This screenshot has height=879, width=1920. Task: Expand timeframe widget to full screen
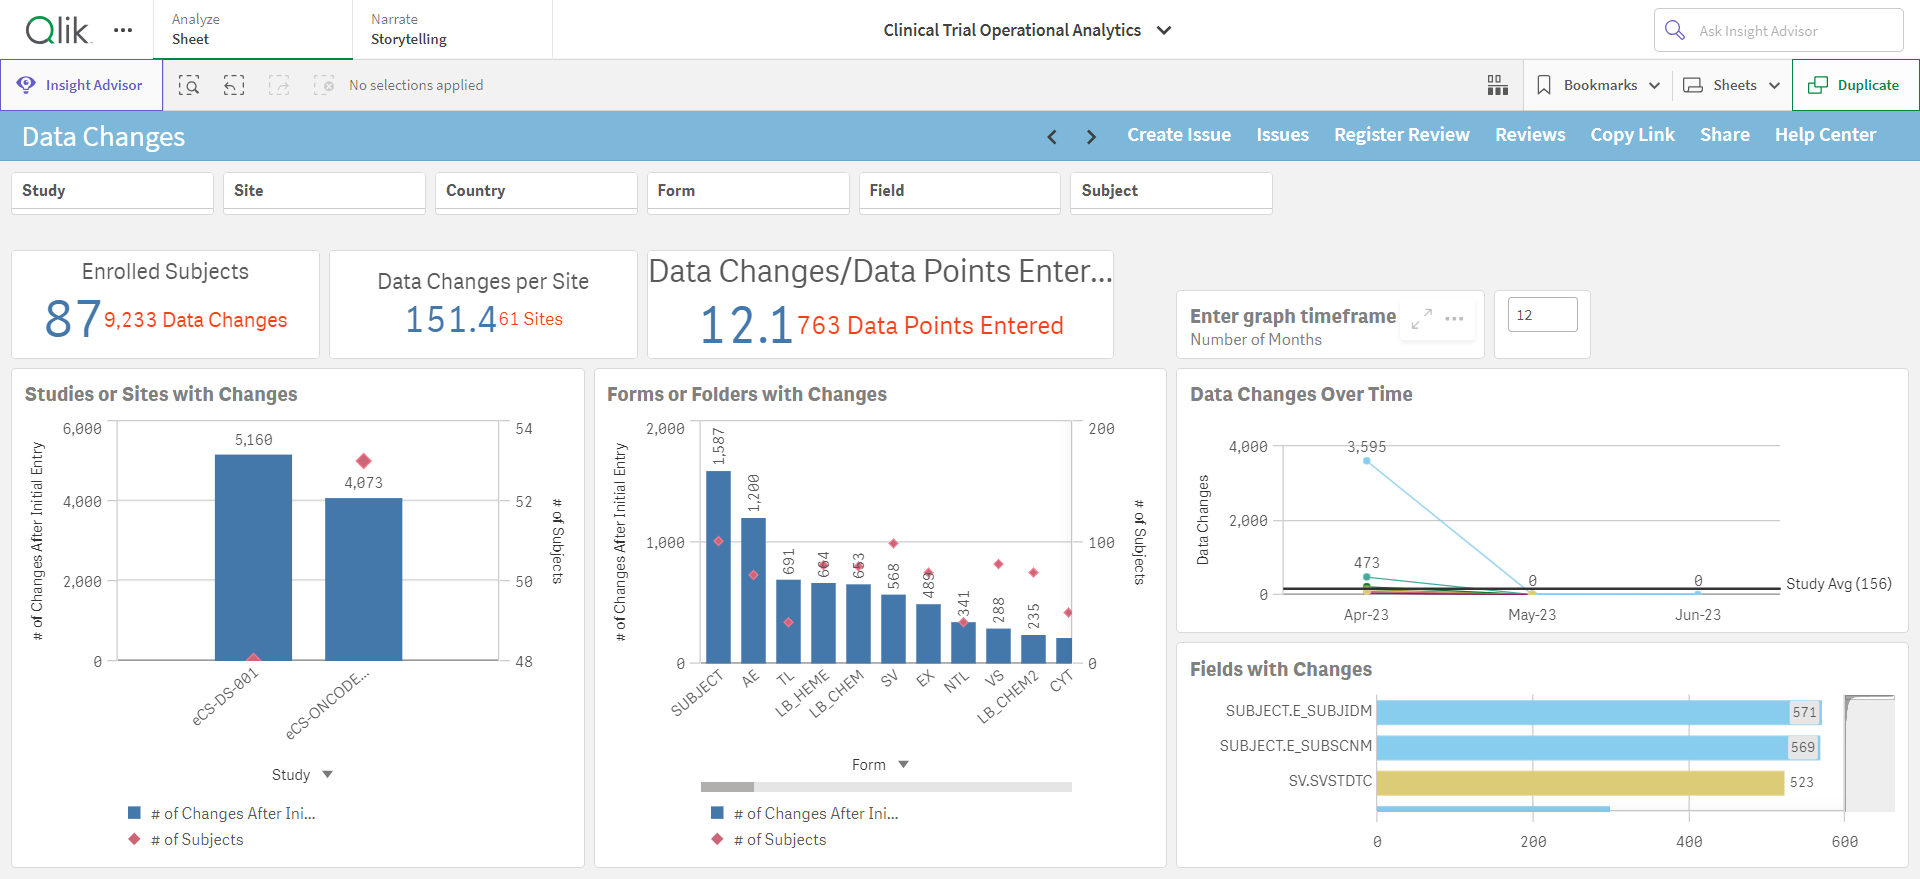tap(1421, 319)
